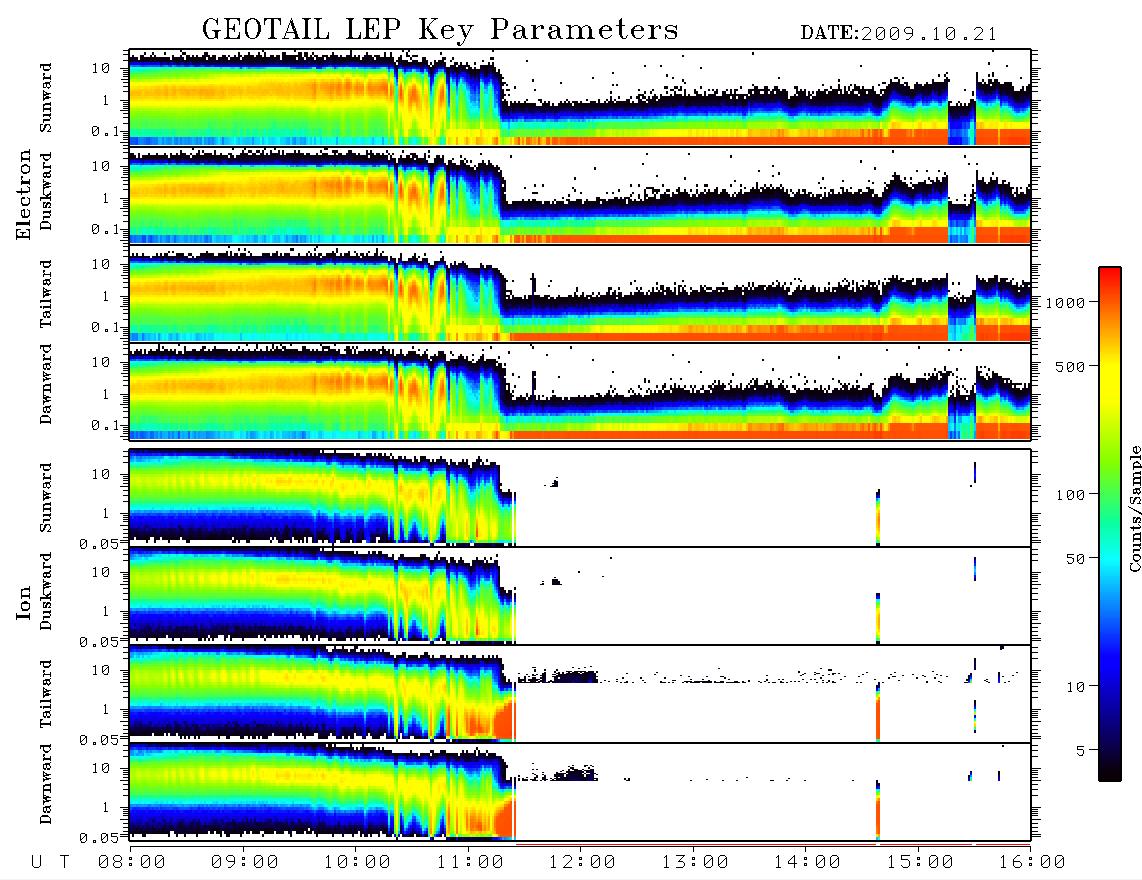Click the "DATE:2009.10.21" label
1142x880 pixels.
click(x=899, y=34)
